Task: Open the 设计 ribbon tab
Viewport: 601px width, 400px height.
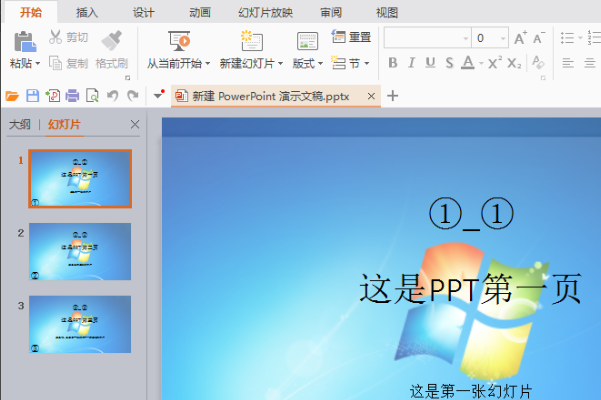Action: click(143, 13)
